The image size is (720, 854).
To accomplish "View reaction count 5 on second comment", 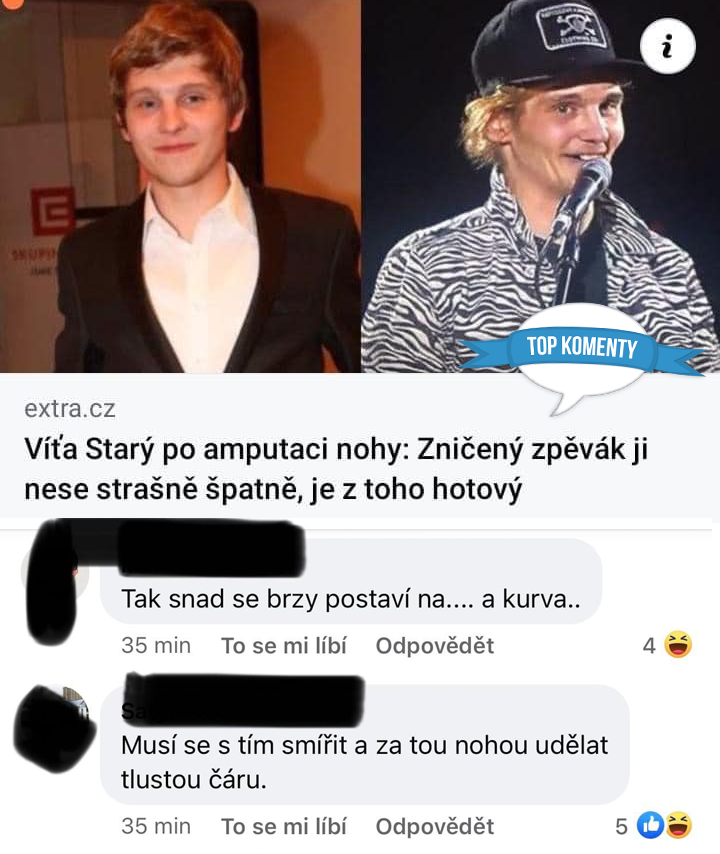I will click(621, 827).
